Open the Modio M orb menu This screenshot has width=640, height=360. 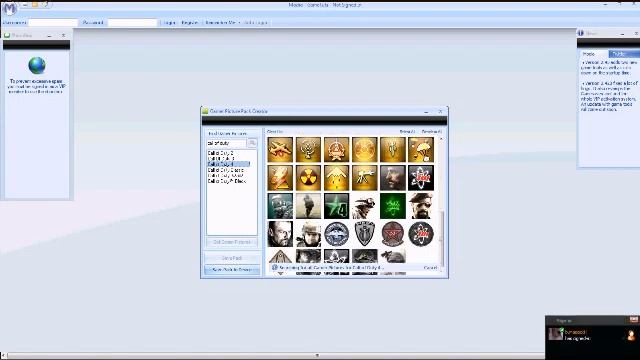9,8
